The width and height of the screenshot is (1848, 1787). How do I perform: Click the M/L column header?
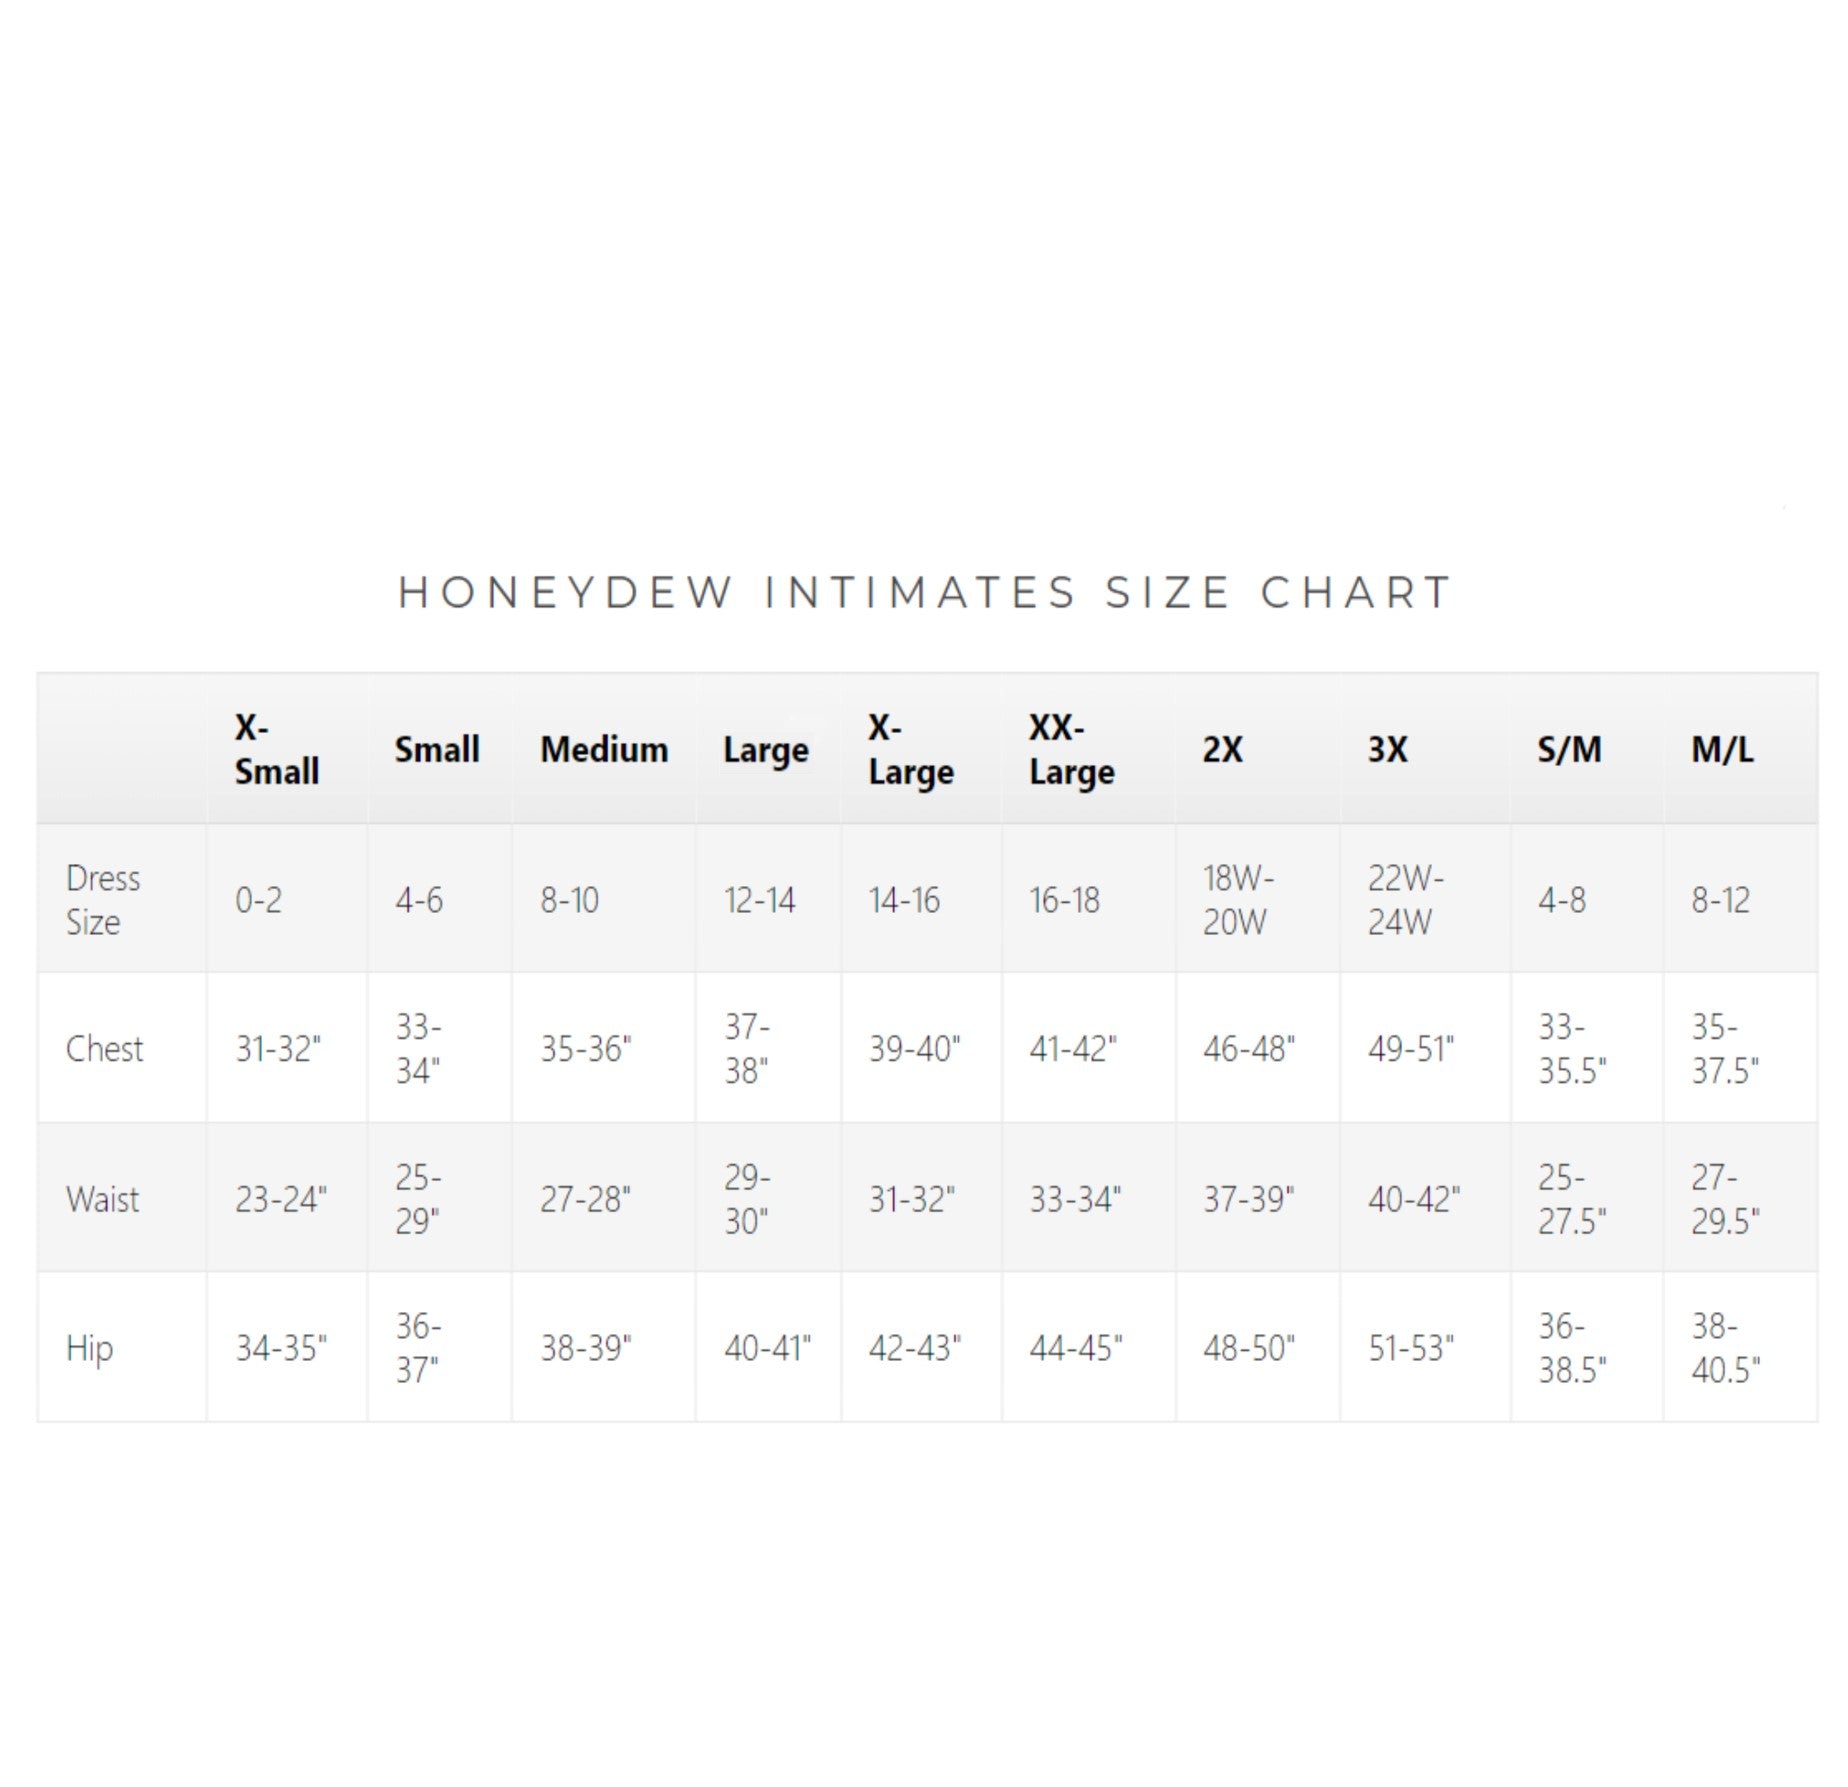coord(1722,749)
